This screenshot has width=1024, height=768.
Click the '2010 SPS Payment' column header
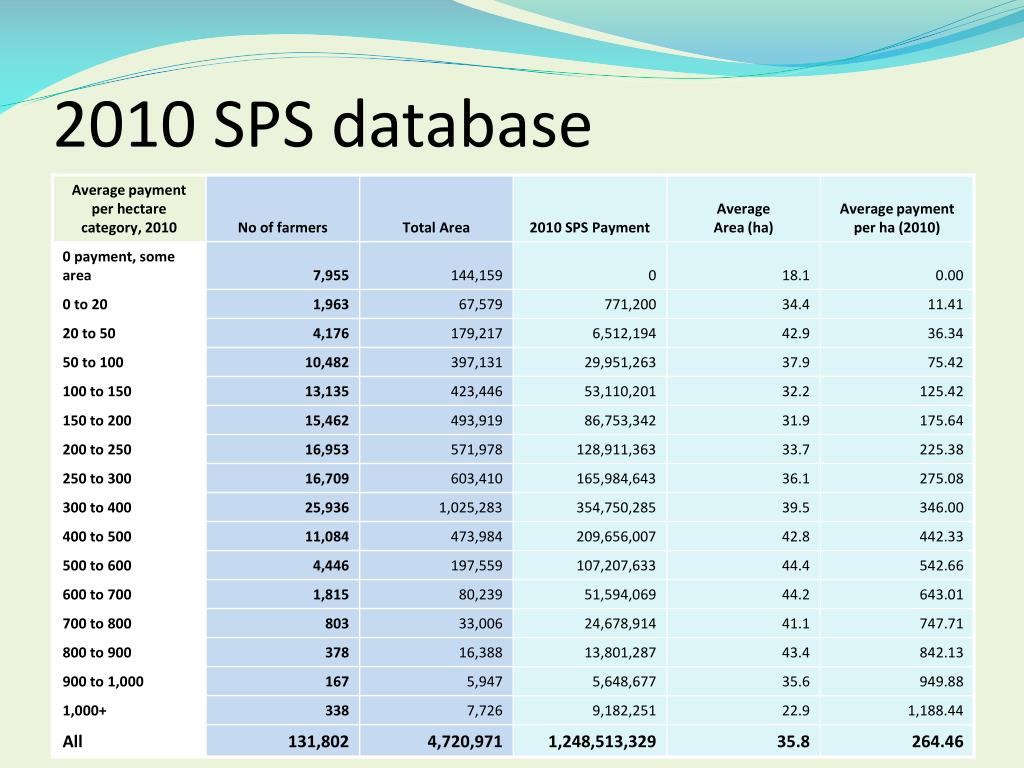click(589, 227)
